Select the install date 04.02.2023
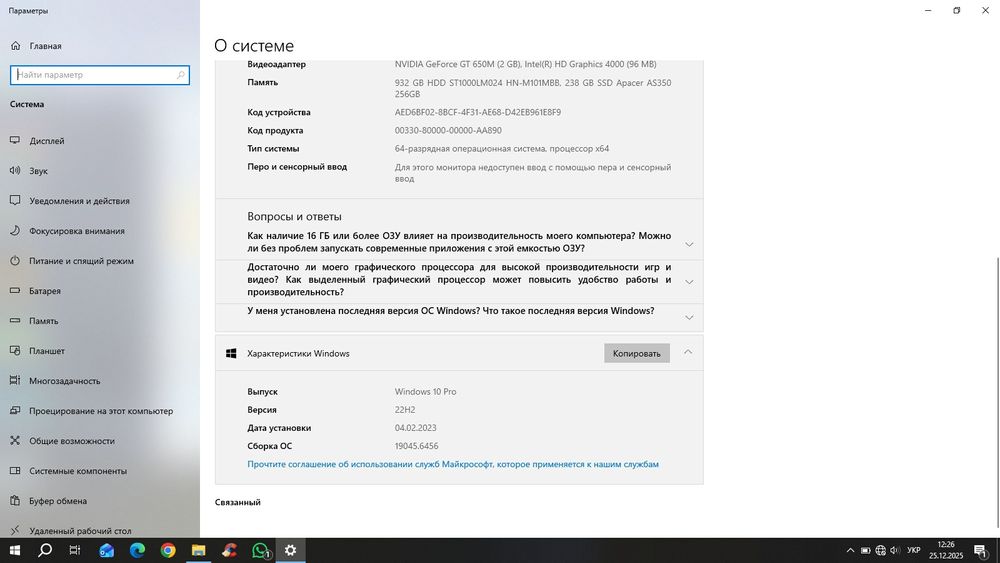This screenshot has width=1000, height=563. click(x=415, y=428)
